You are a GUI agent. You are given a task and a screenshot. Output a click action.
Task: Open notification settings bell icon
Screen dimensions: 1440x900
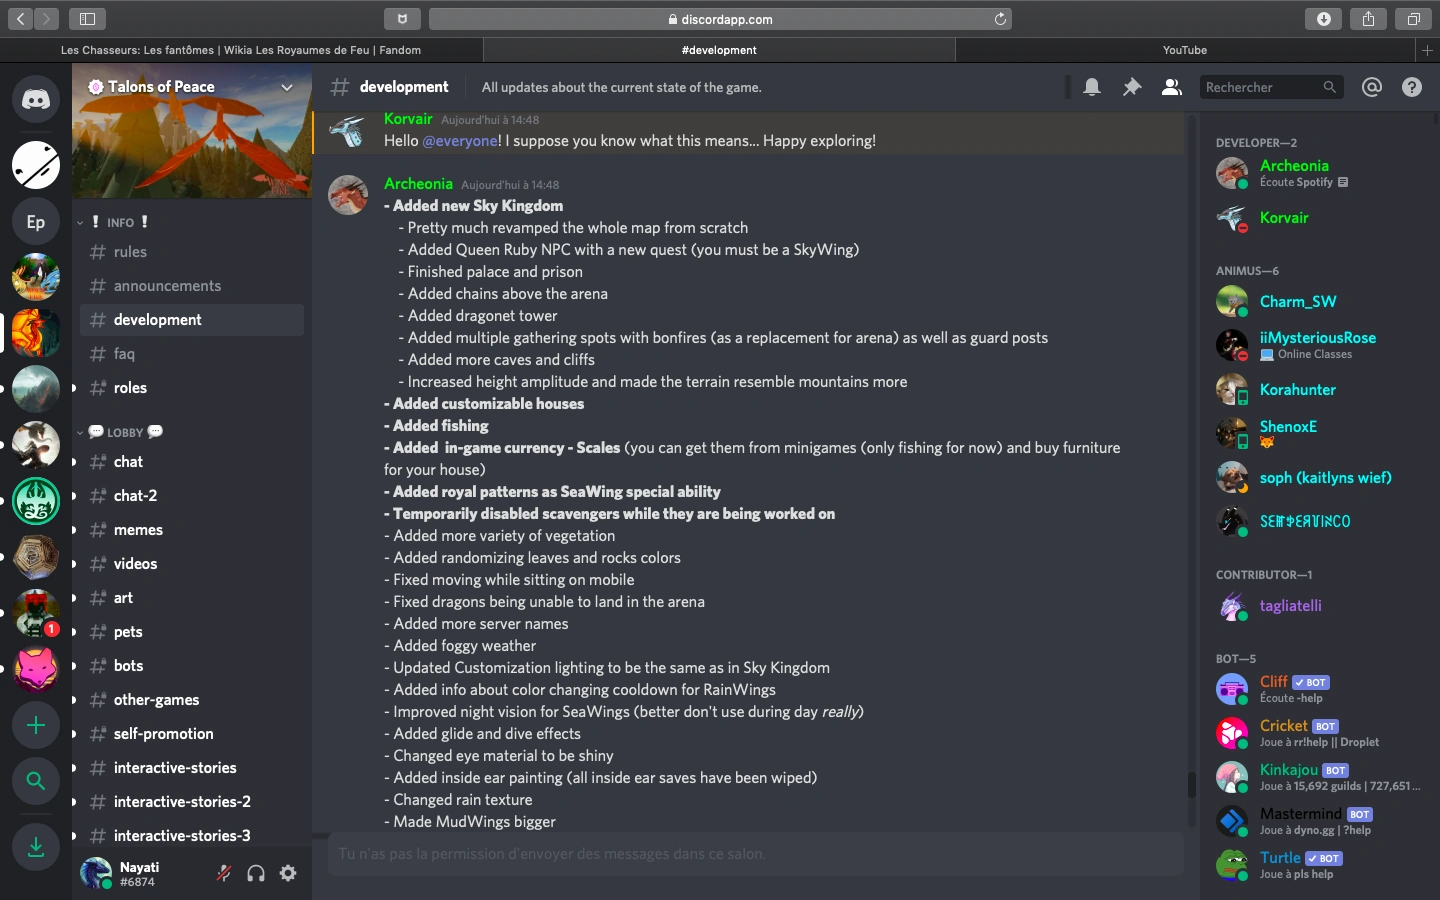click(1092, 88)
